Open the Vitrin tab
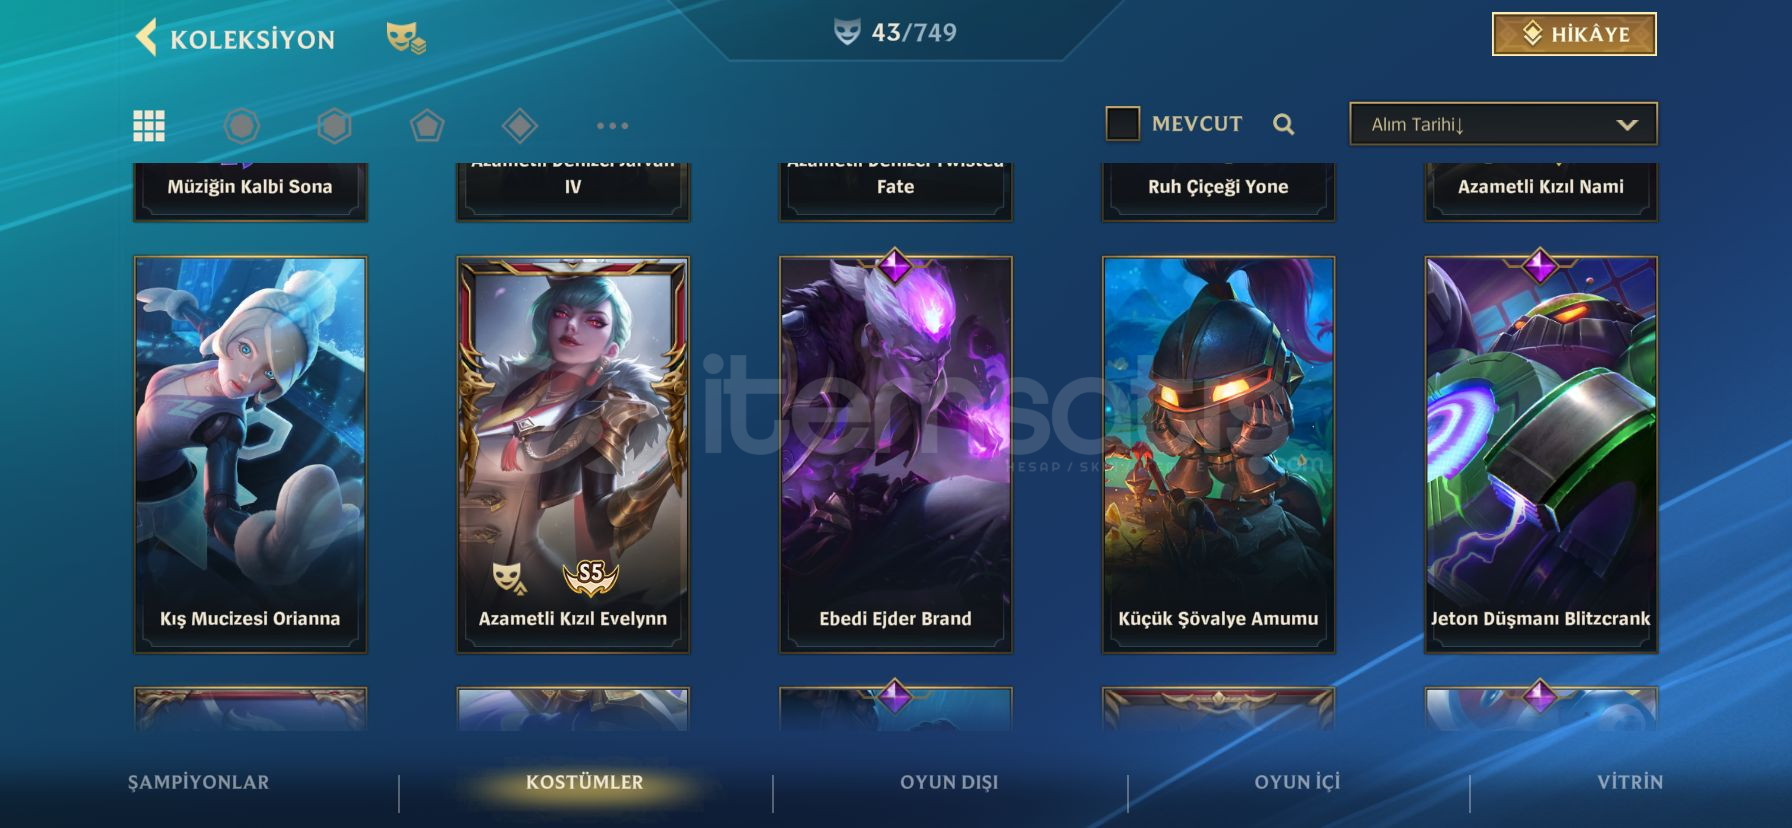Image resolution: width=1792 pixels, height=828 pixels. click(1630, 782)
